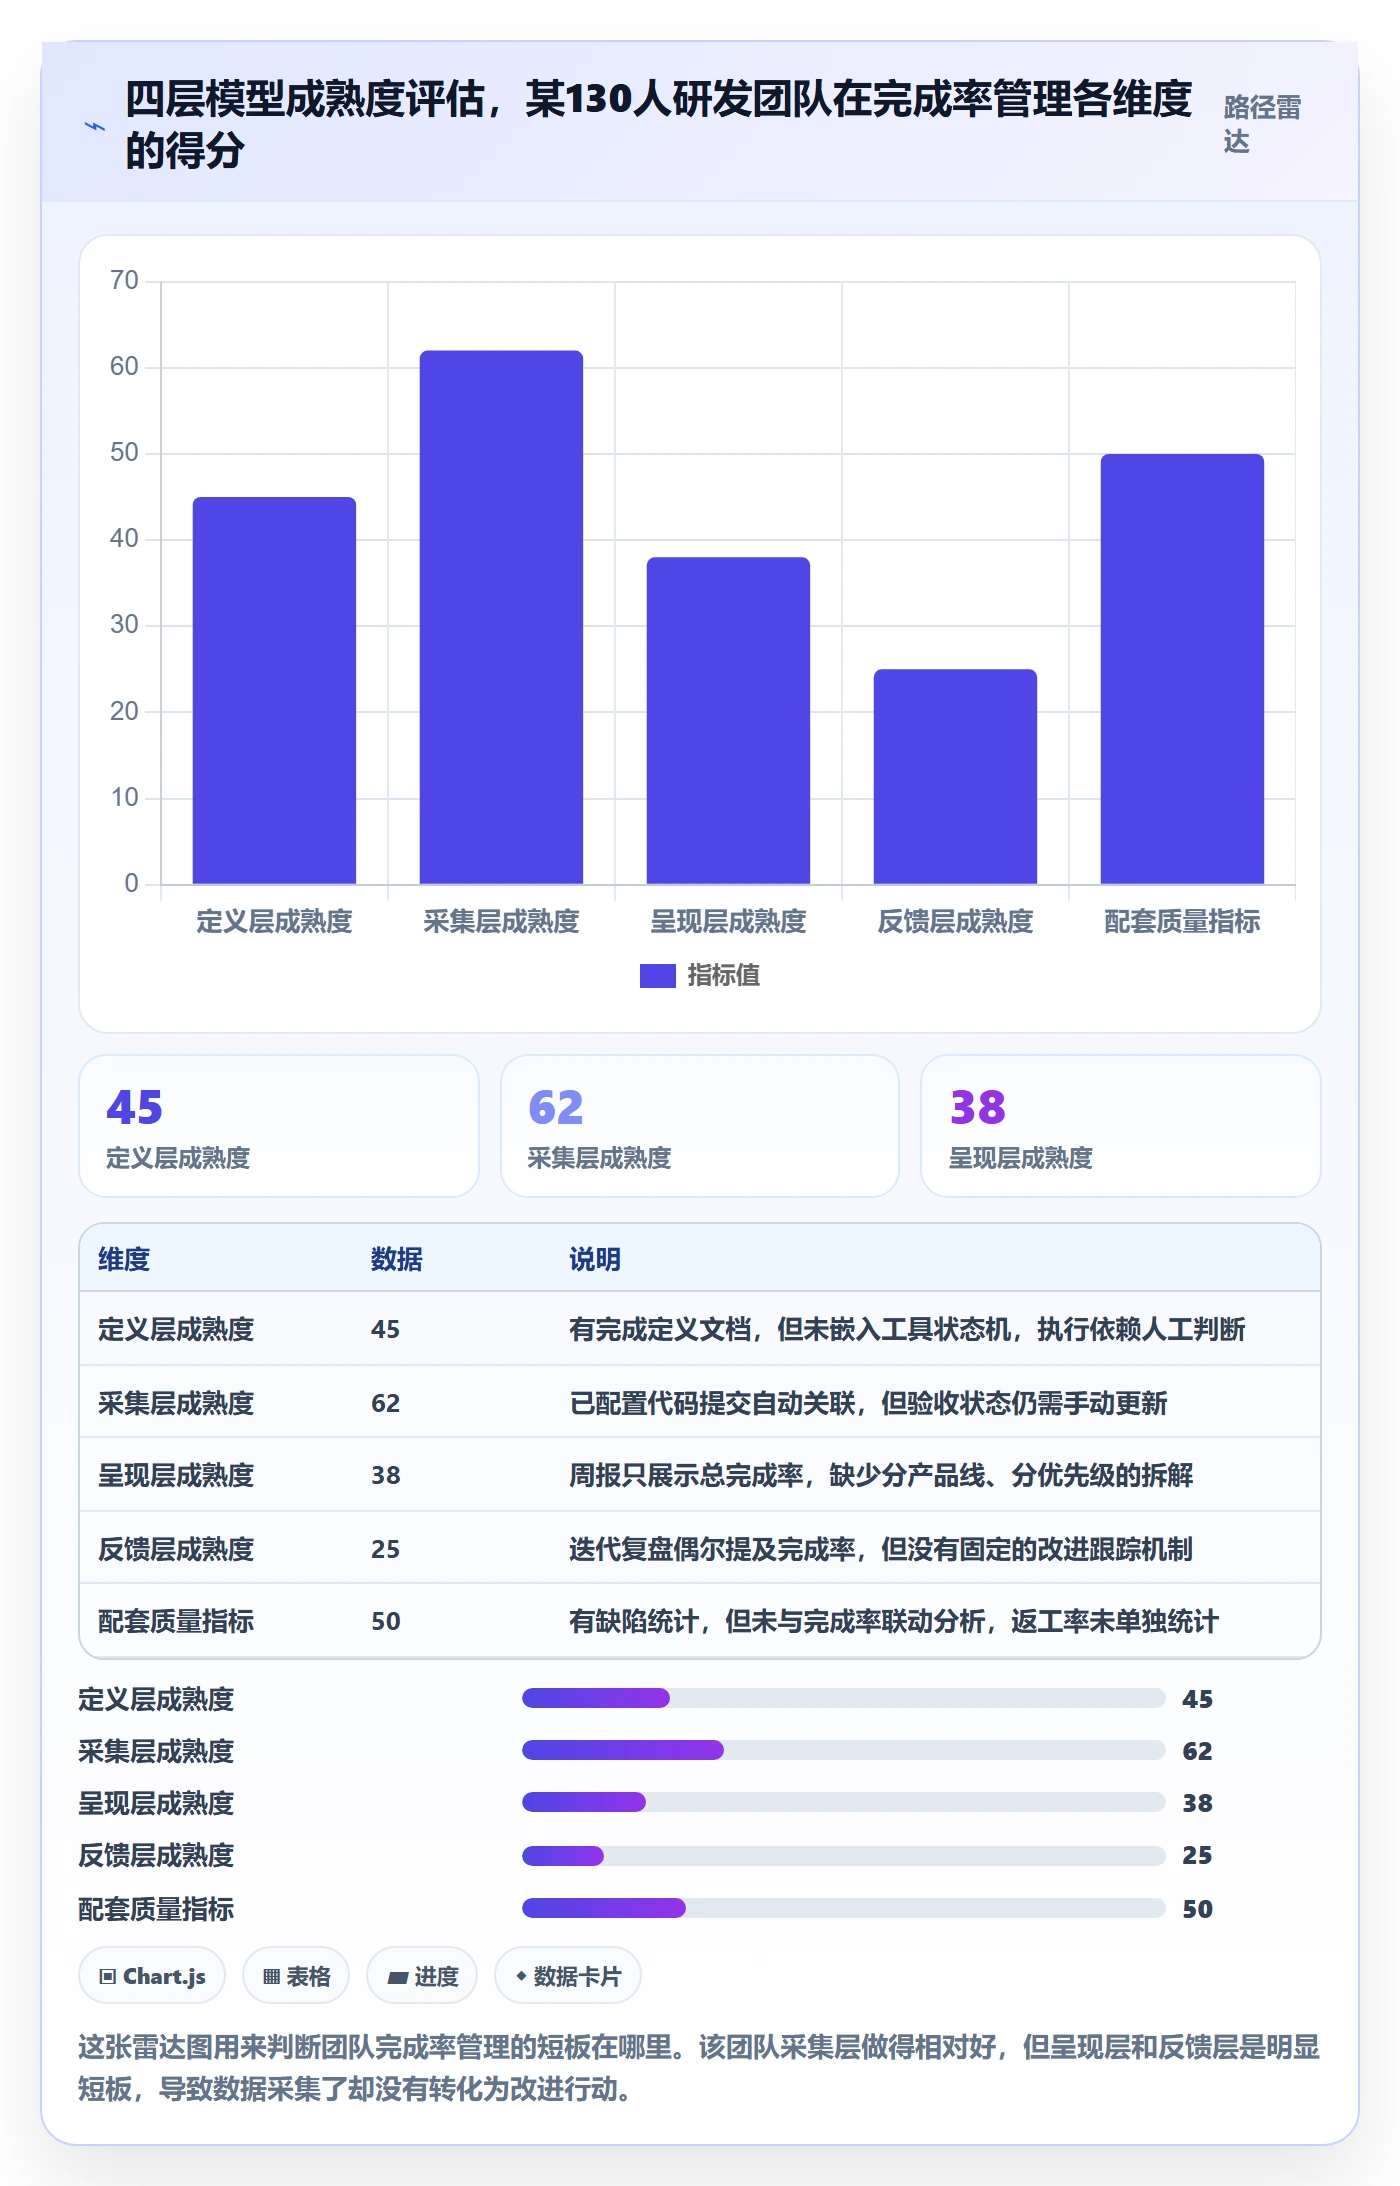Open the 62 采集层成熟度 data card

[700, 1126]
